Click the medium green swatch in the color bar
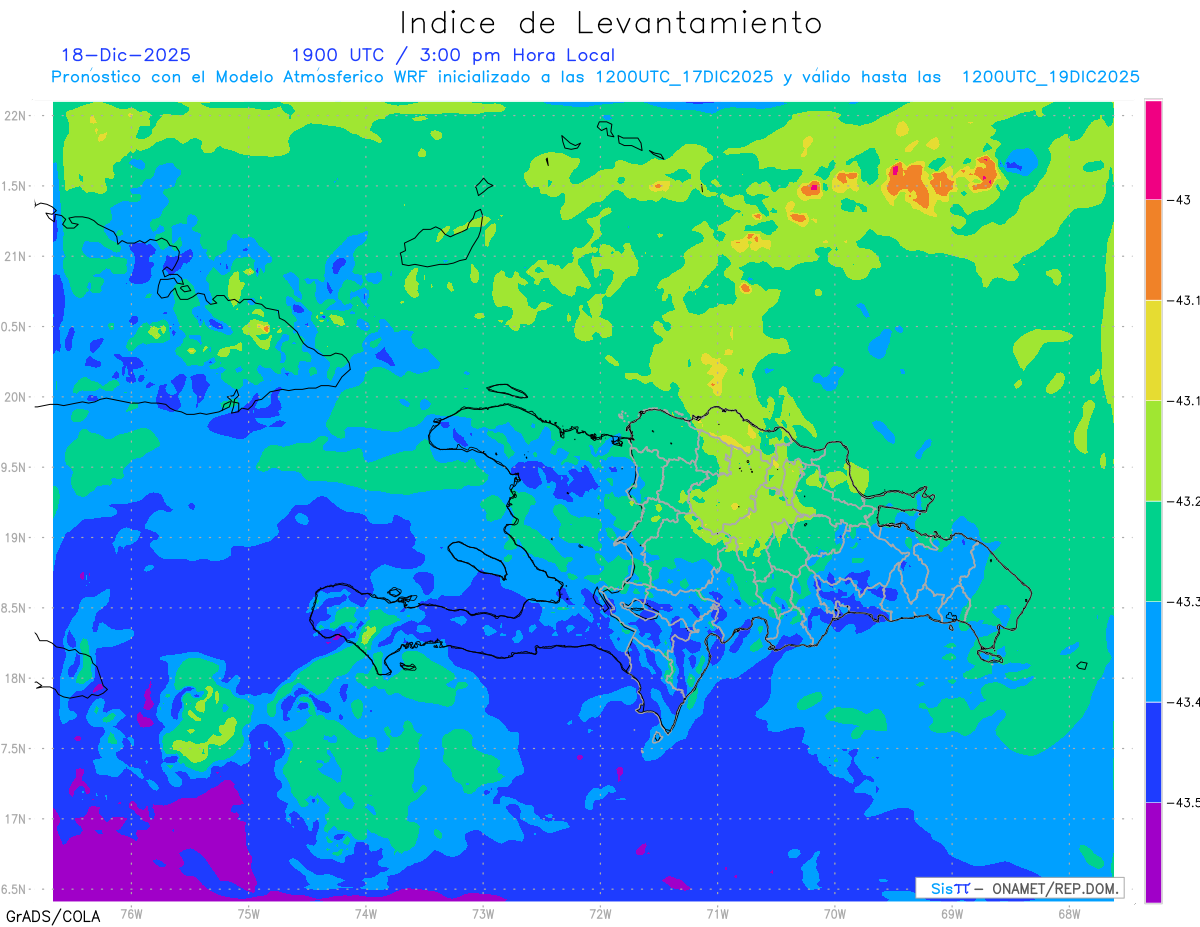This screenshot has height=927, width=1200. [1153, 551]
